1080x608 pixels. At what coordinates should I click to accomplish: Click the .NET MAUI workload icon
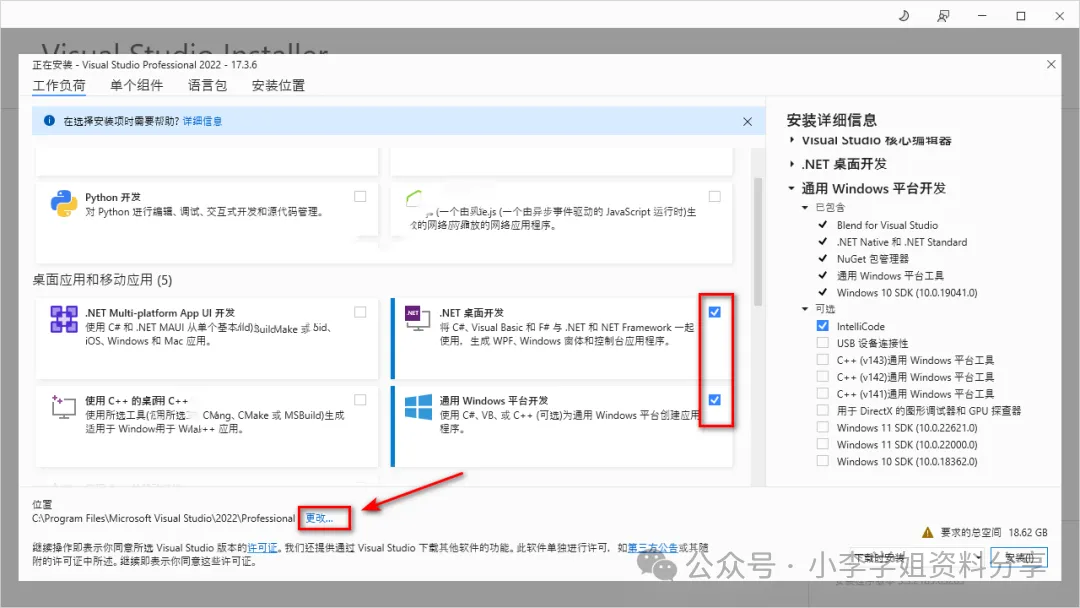coord(63,319)
